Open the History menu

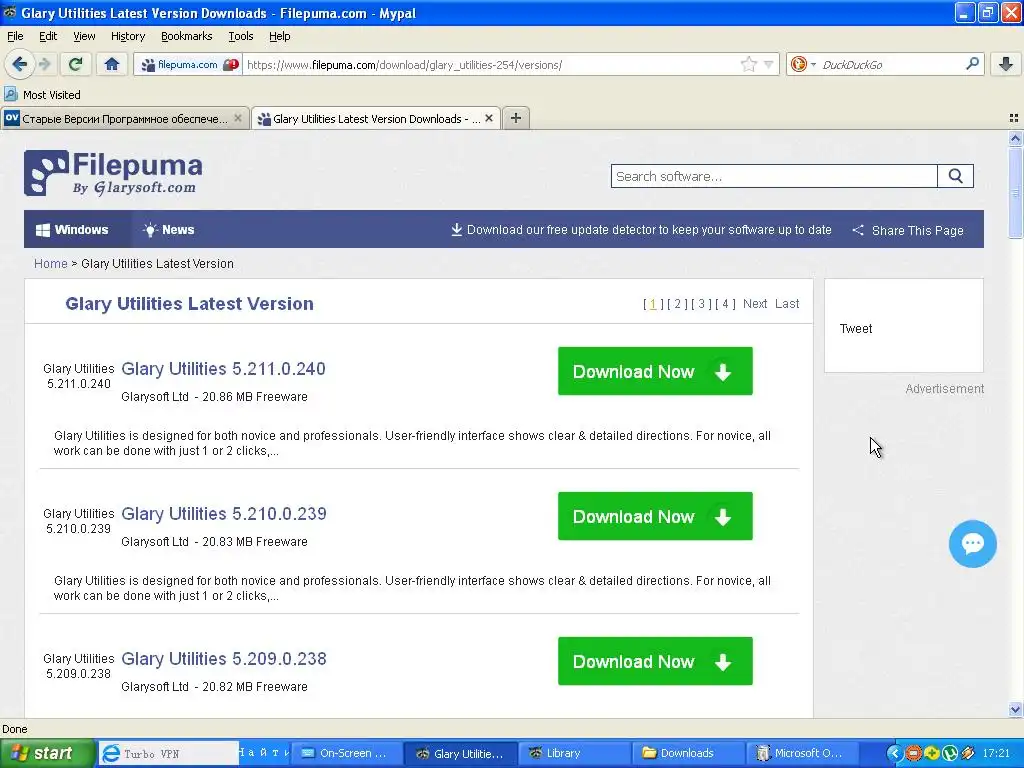click(x=127, y=36)
